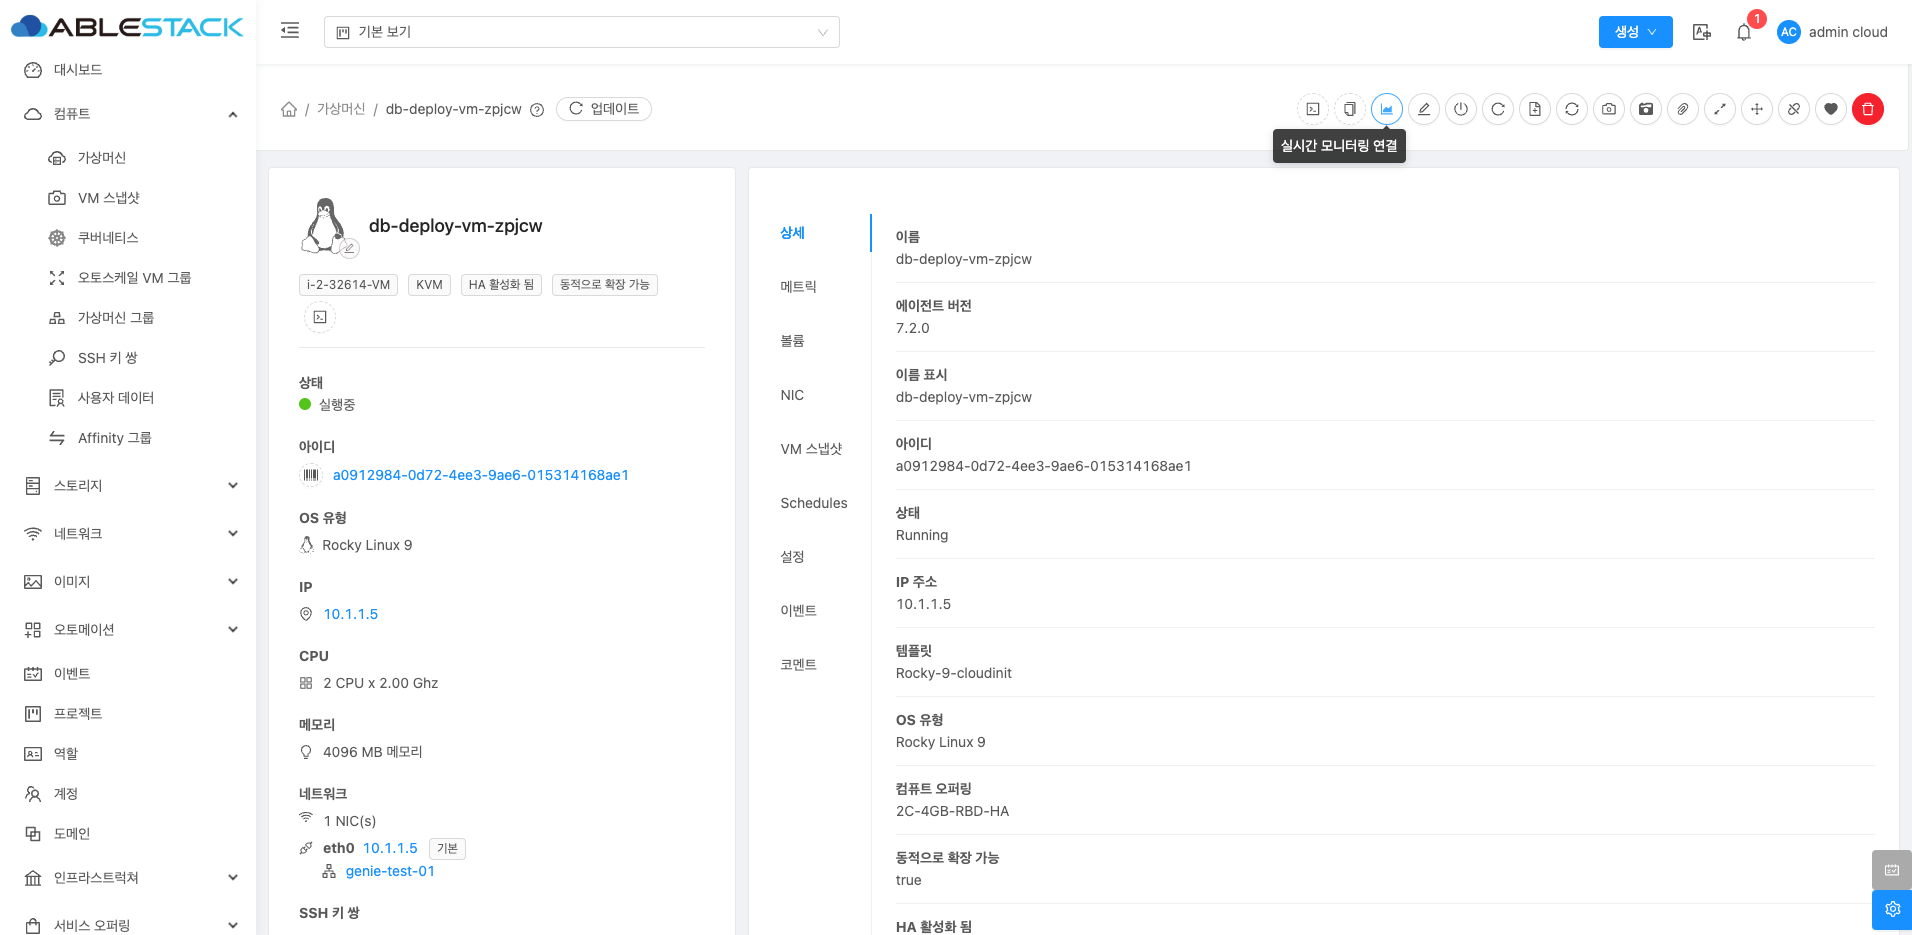1912x935 pixels.
Task: Open the 생성 create dropdown button
Action: click(x=1635, y=32)
